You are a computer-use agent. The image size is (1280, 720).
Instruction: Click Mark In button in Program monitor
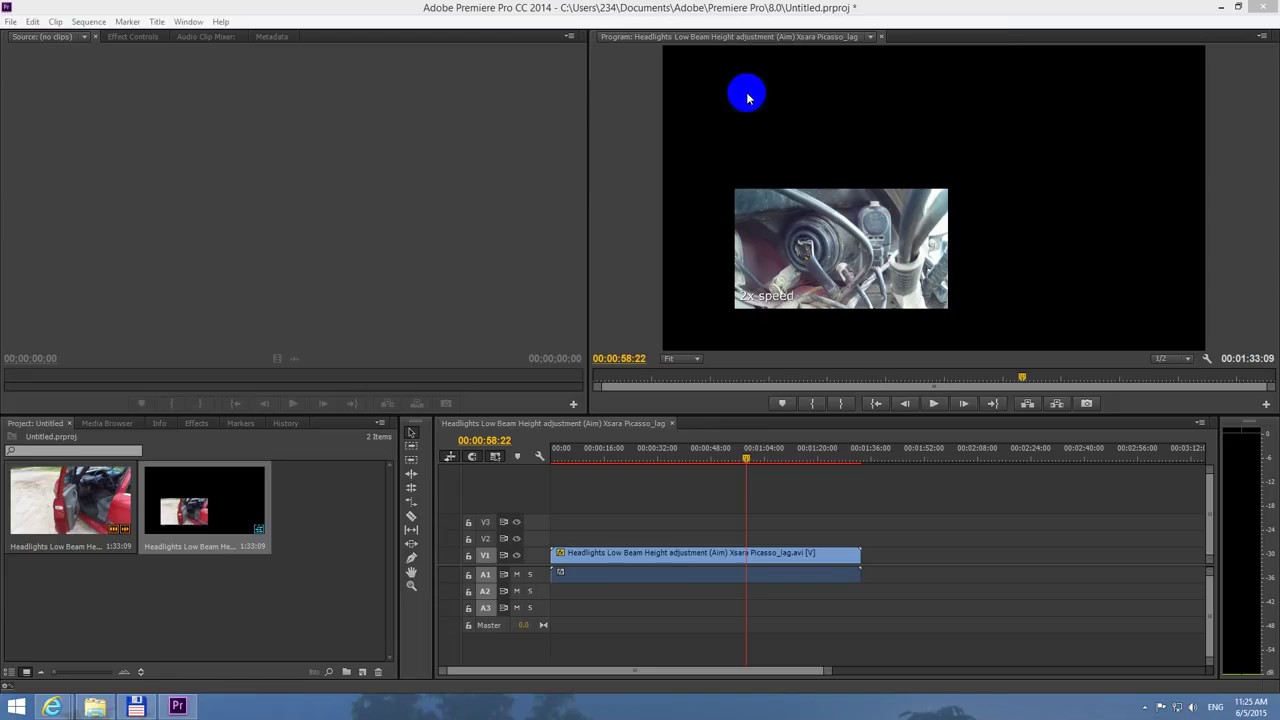pyautogui.click(x=812, y=403)
